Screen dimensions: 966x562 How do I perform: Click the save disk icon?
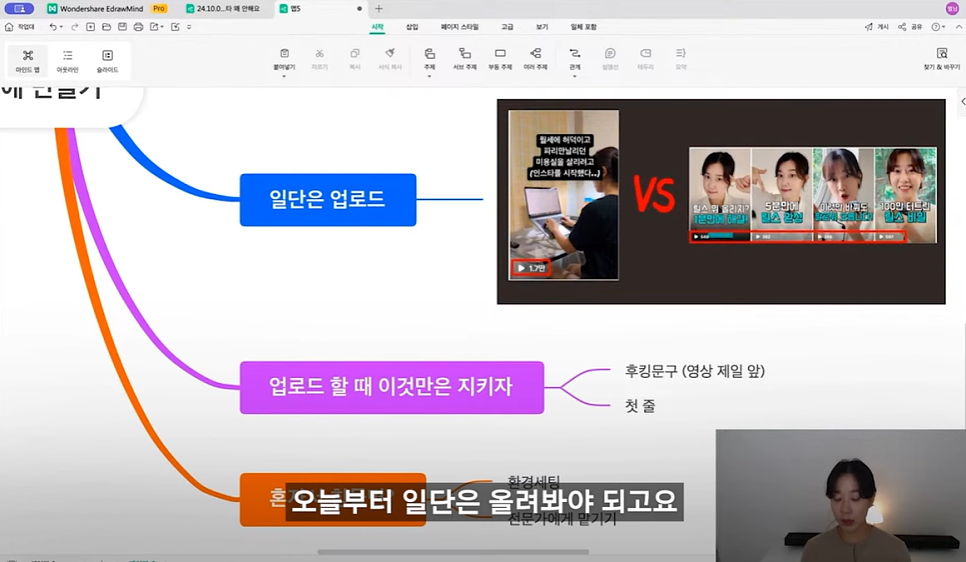[x=123, y=27]
